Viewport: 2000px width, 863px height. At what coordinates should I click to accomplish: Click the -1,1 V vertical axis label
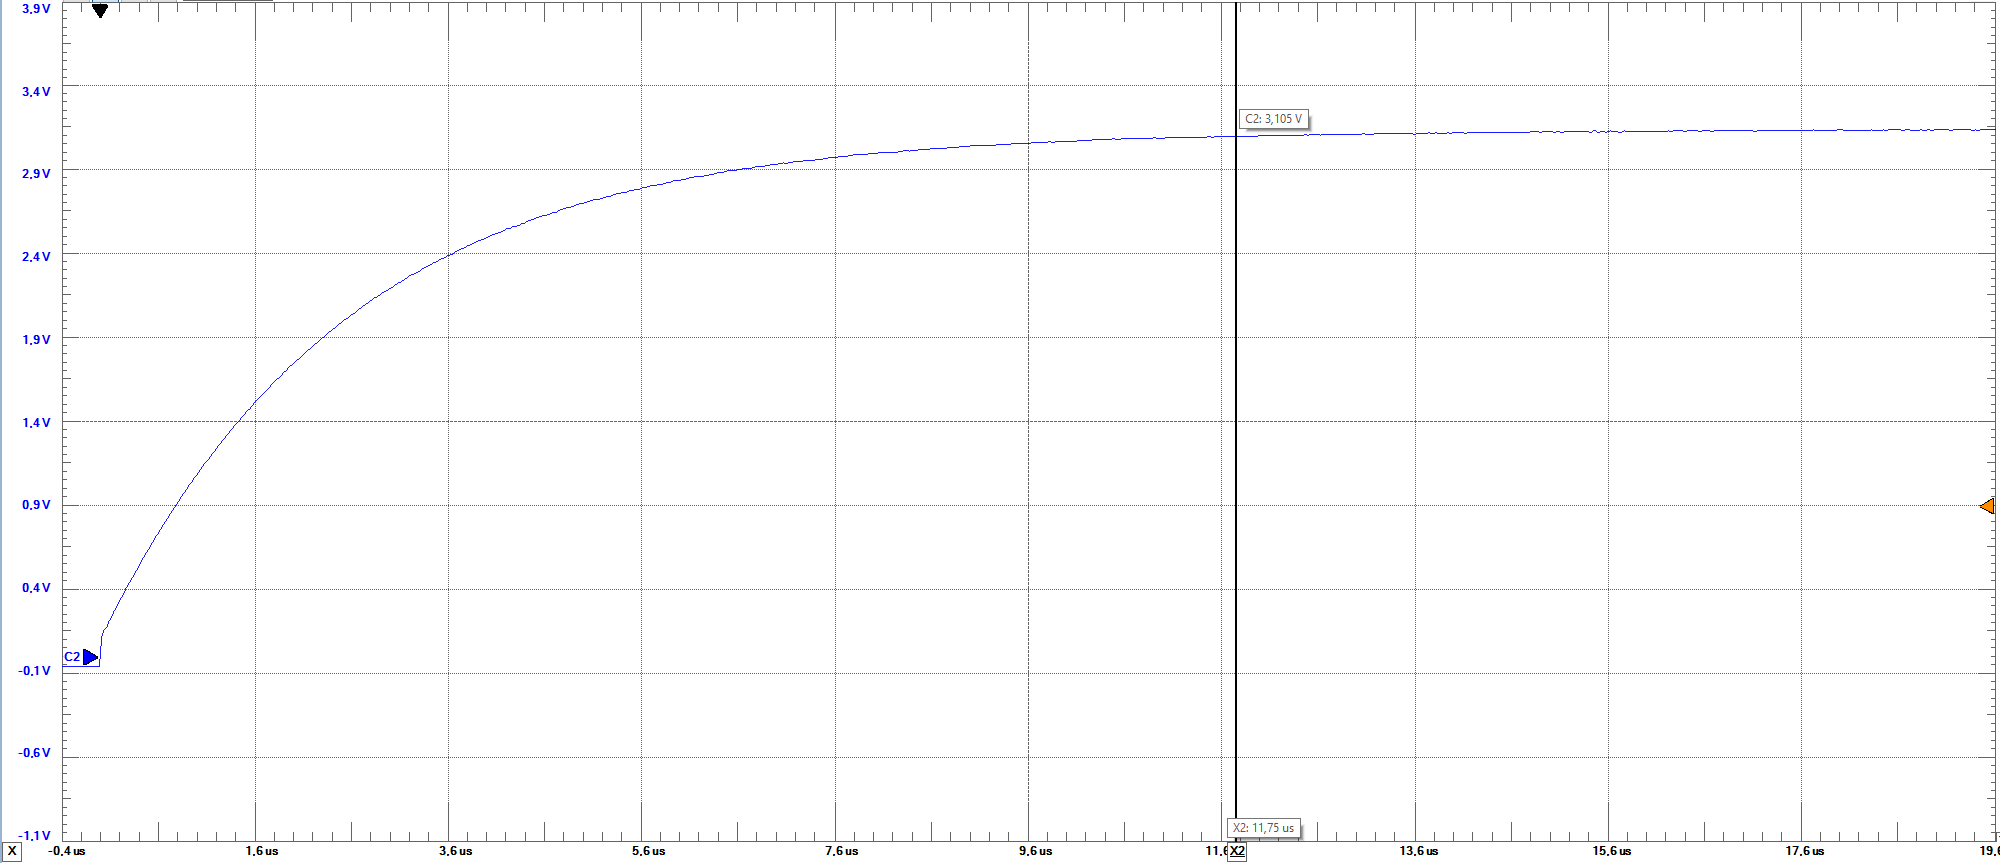tap(34, 835)
